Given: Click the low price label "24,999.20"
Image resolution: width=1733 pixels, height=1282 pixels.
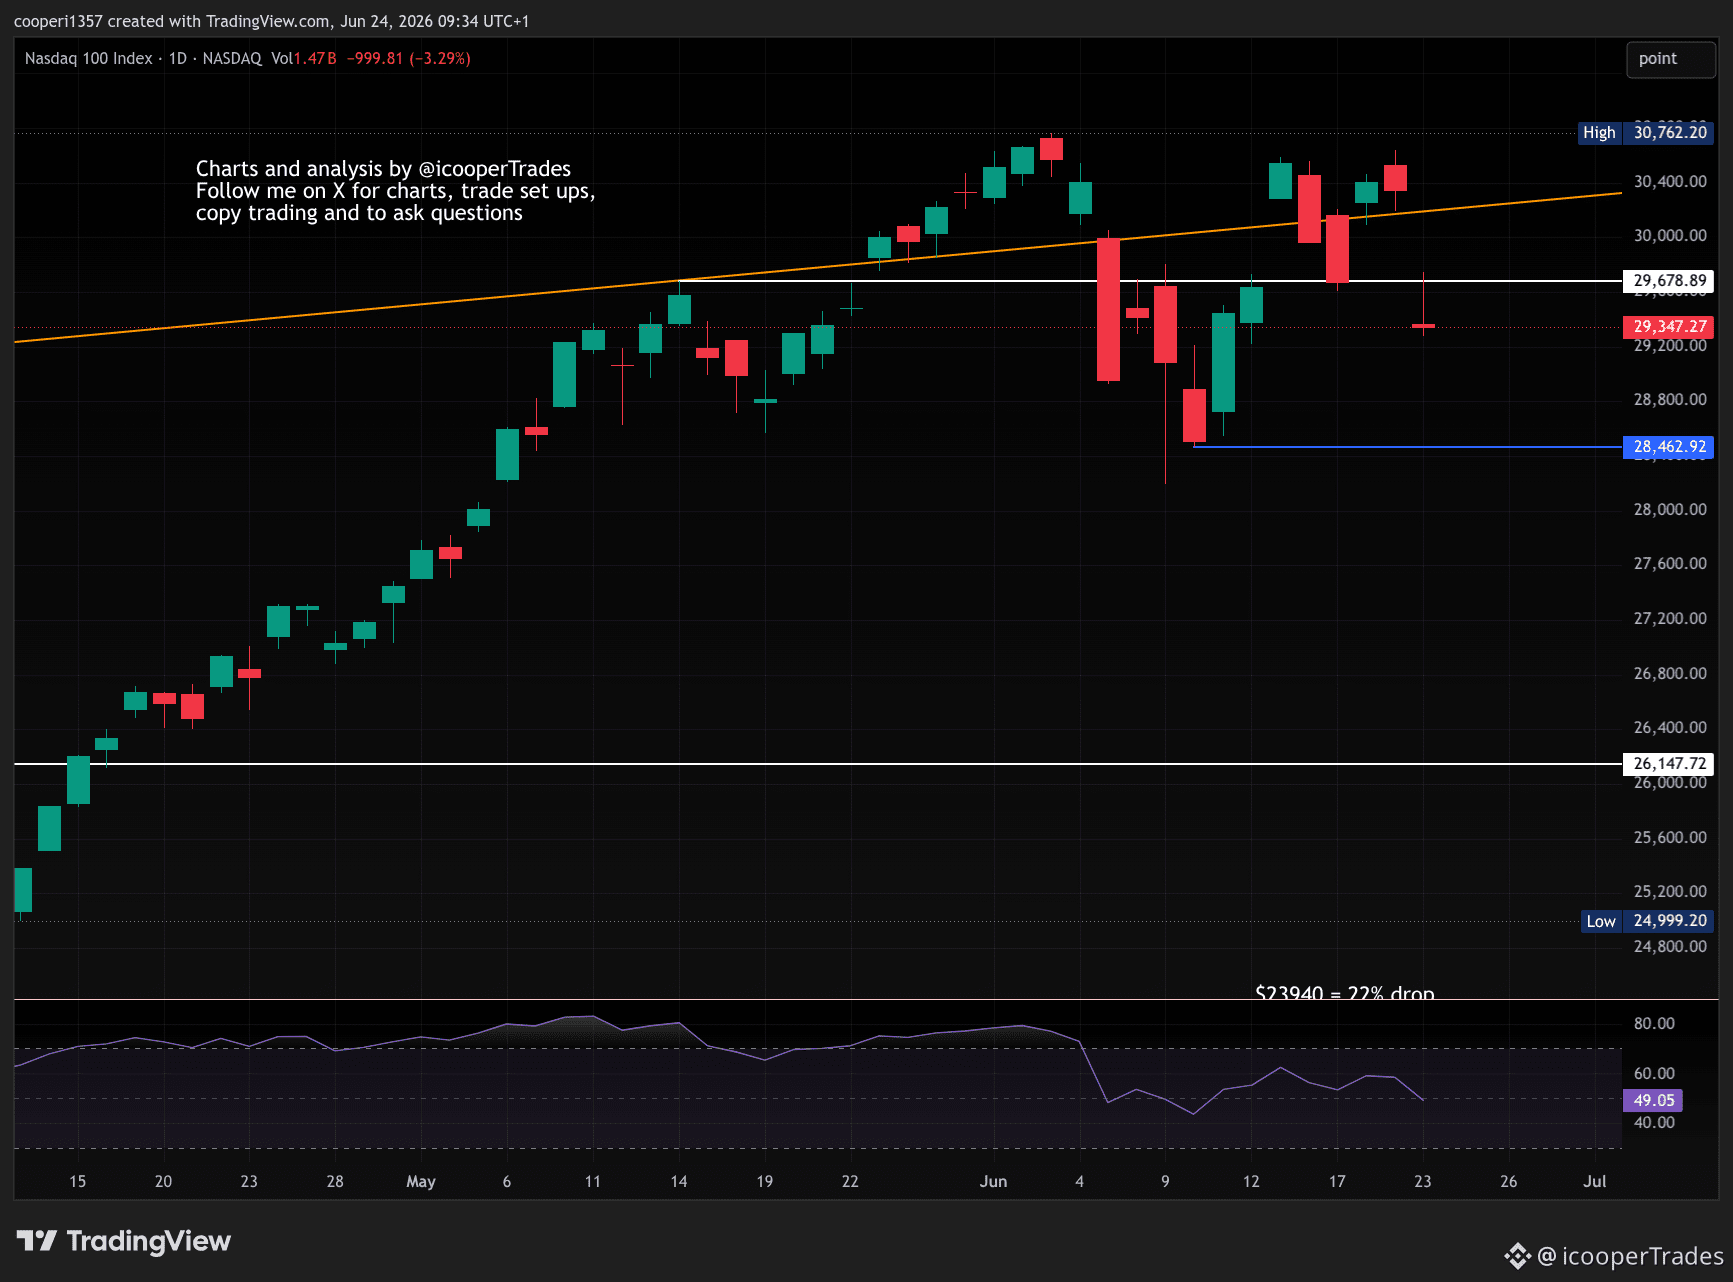Looking at the screenshot, I should 1670,921.
